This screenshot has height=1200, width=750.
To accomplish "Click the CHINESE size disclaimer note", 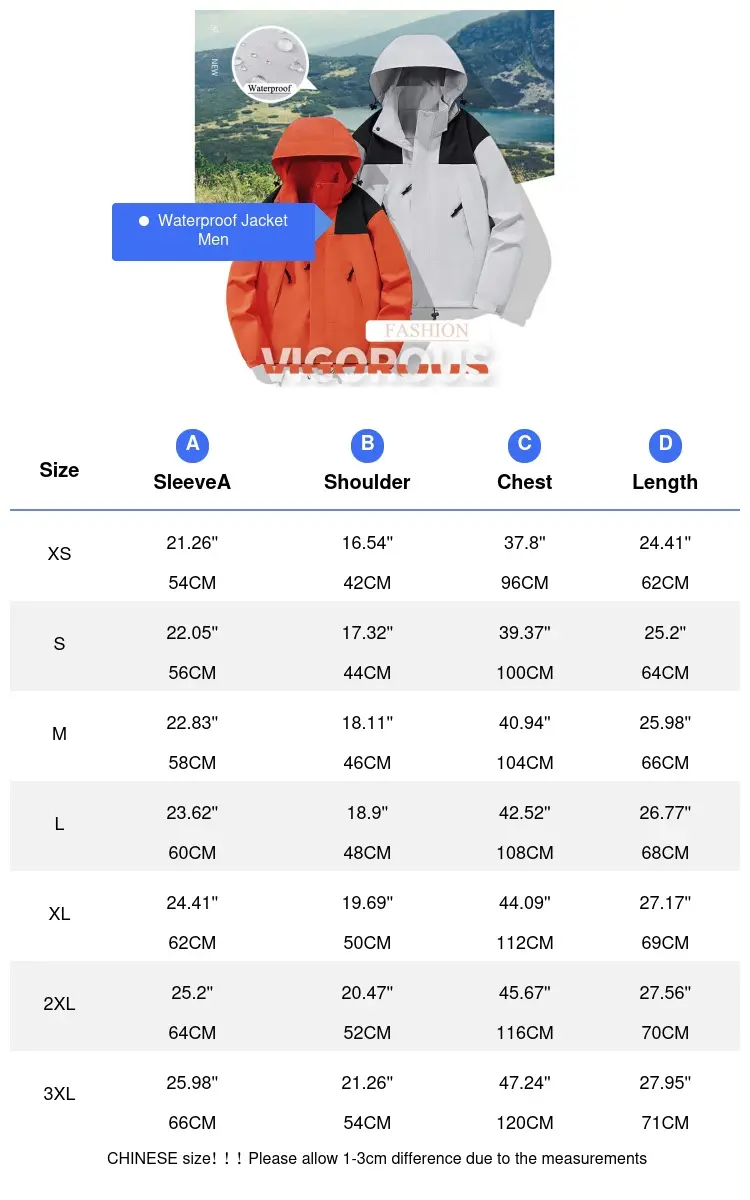I will [377, 1159].
